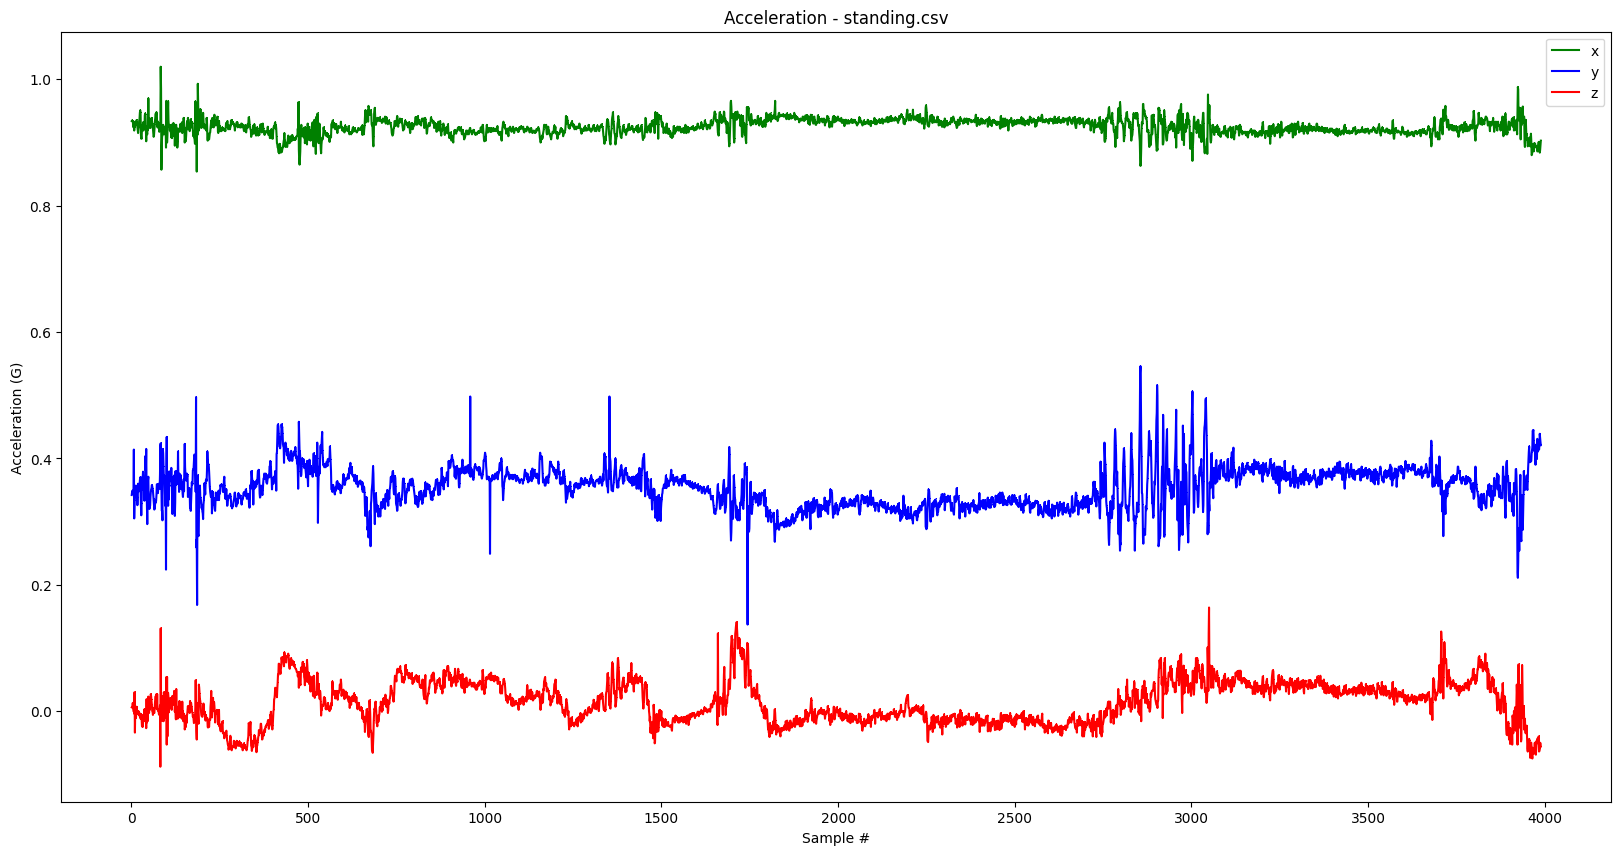
Task: Click the tallest red z spike near sample 3050
Action: point(1208,608)
